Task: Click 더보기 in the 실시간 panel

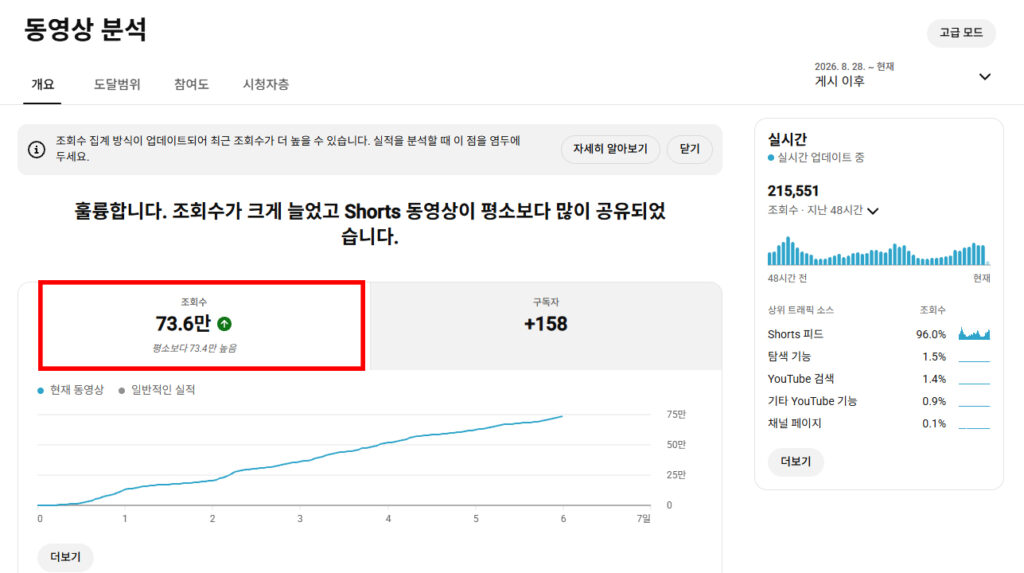Action: pos(795,461)
